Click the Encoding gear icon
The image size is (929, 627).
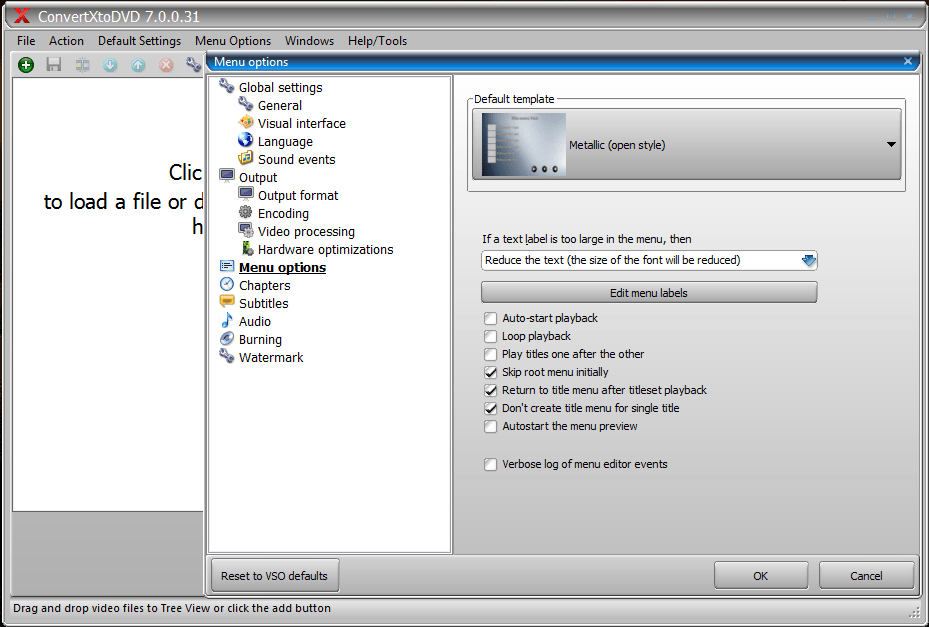(245, 212)
